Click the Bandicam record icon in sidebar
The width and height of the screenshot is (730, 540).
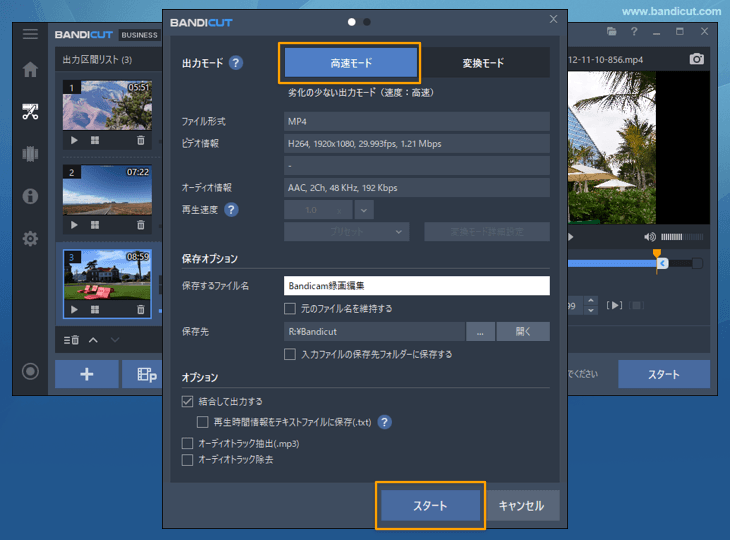pyautogui.click(x=30, y=371)
